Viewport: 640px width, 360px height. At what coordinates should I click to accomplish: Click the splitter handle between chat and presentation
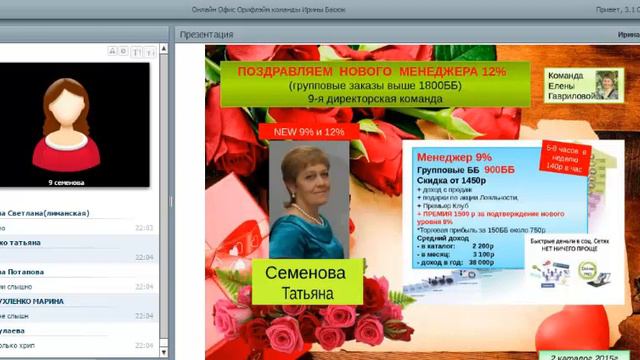coord(171,201)
